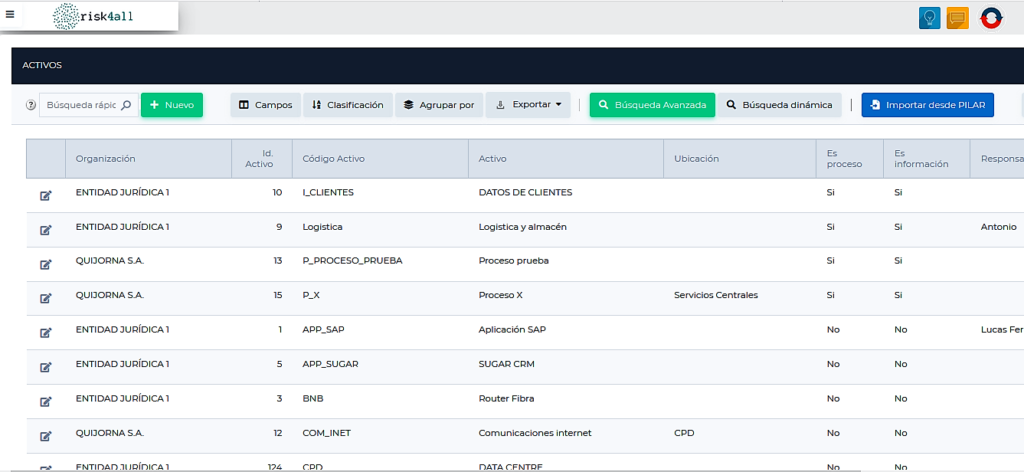The height and width of the screenshot is (472, 1024).
Task: Edit the Logistica asset row
Action: (46, 230)
